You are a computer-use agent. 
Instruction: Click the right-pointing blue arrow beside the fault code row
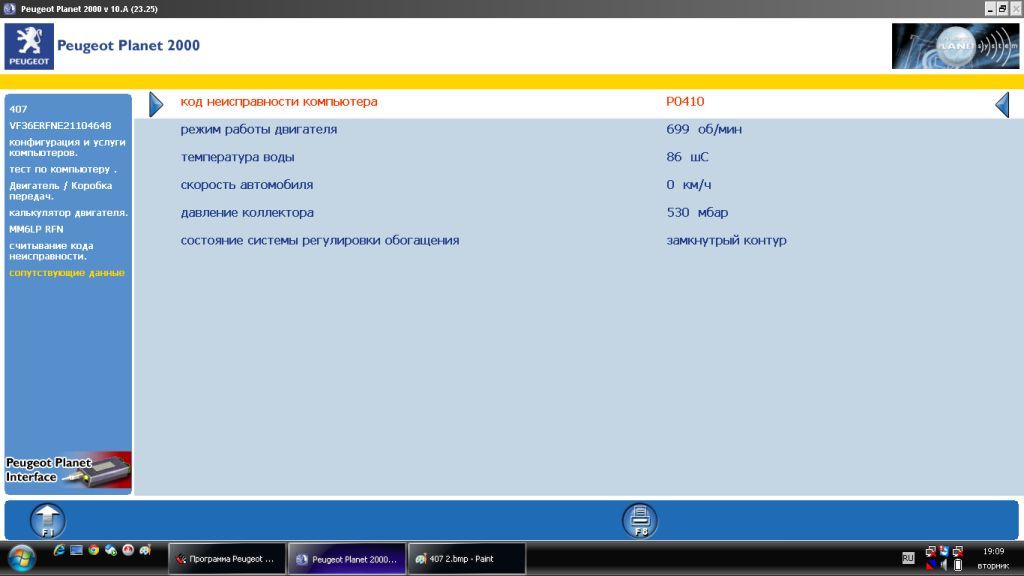tap(156, 104)
